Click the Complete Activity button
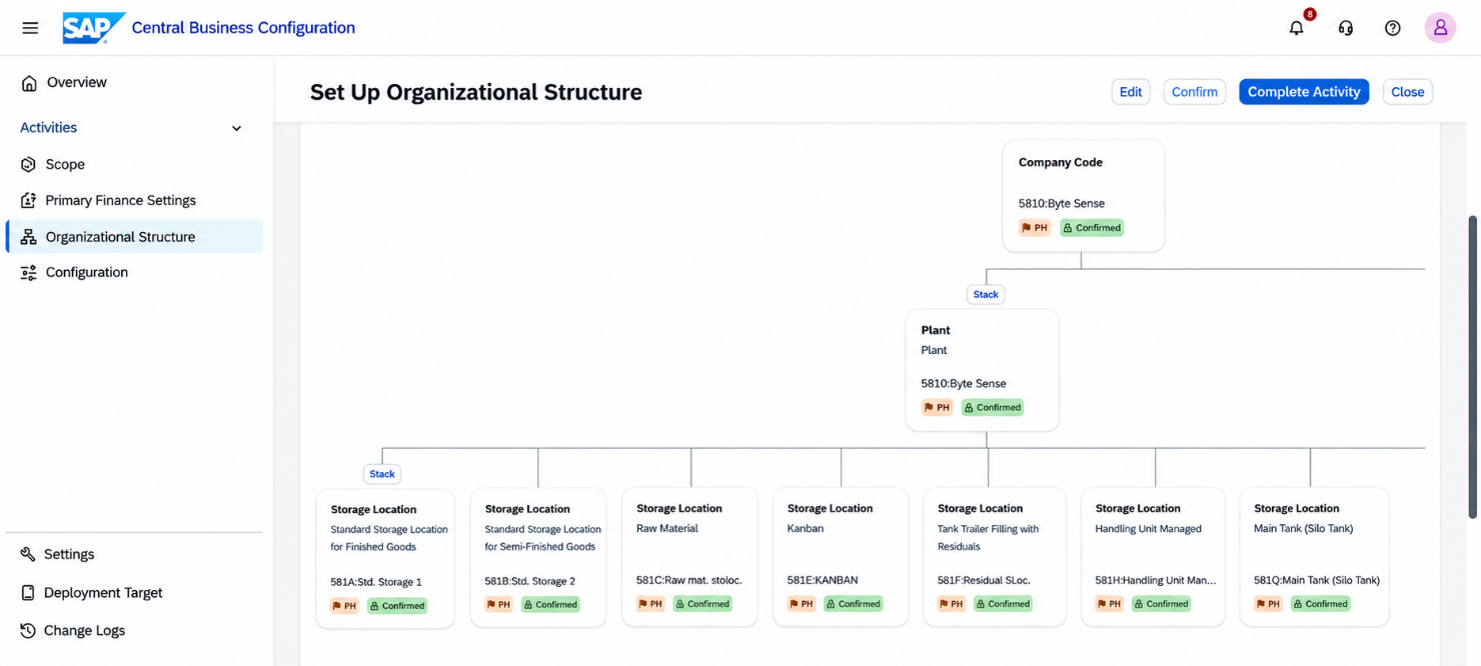 (x=1304, y=92)
